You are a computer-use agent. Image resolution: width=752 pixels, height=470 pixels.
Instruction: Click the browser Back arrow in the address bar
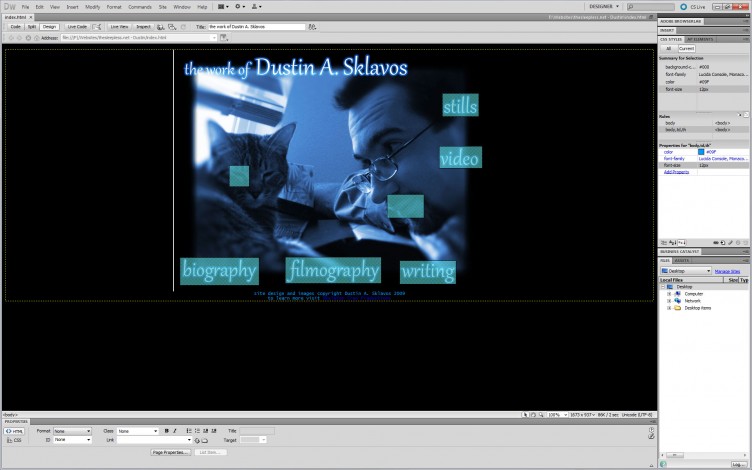pyautogui.click(x=11, y=37)
